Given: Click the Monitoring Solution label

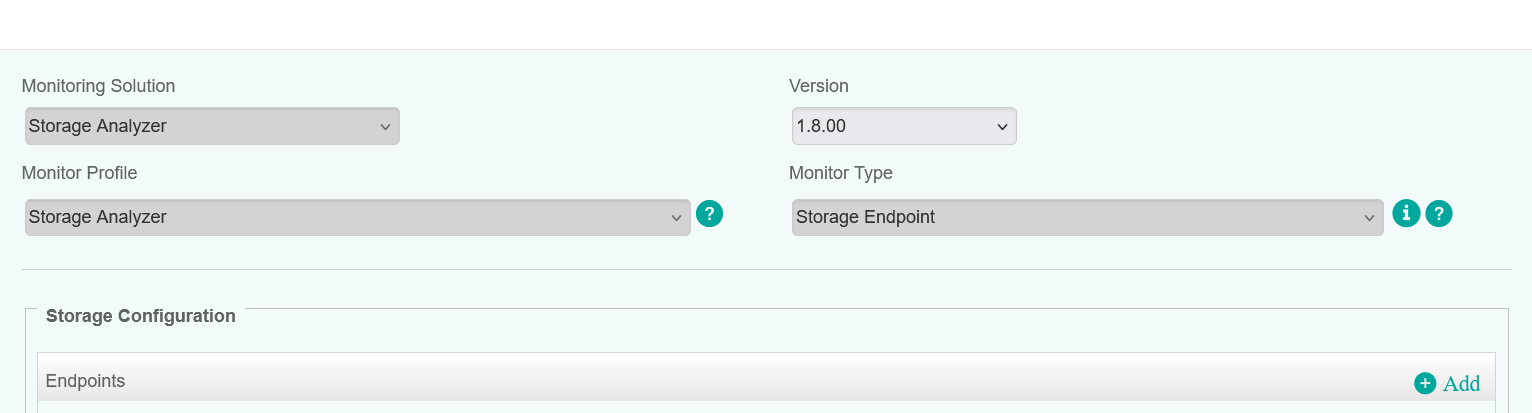Looking at the screenshot, I should [x=98, y=86].
